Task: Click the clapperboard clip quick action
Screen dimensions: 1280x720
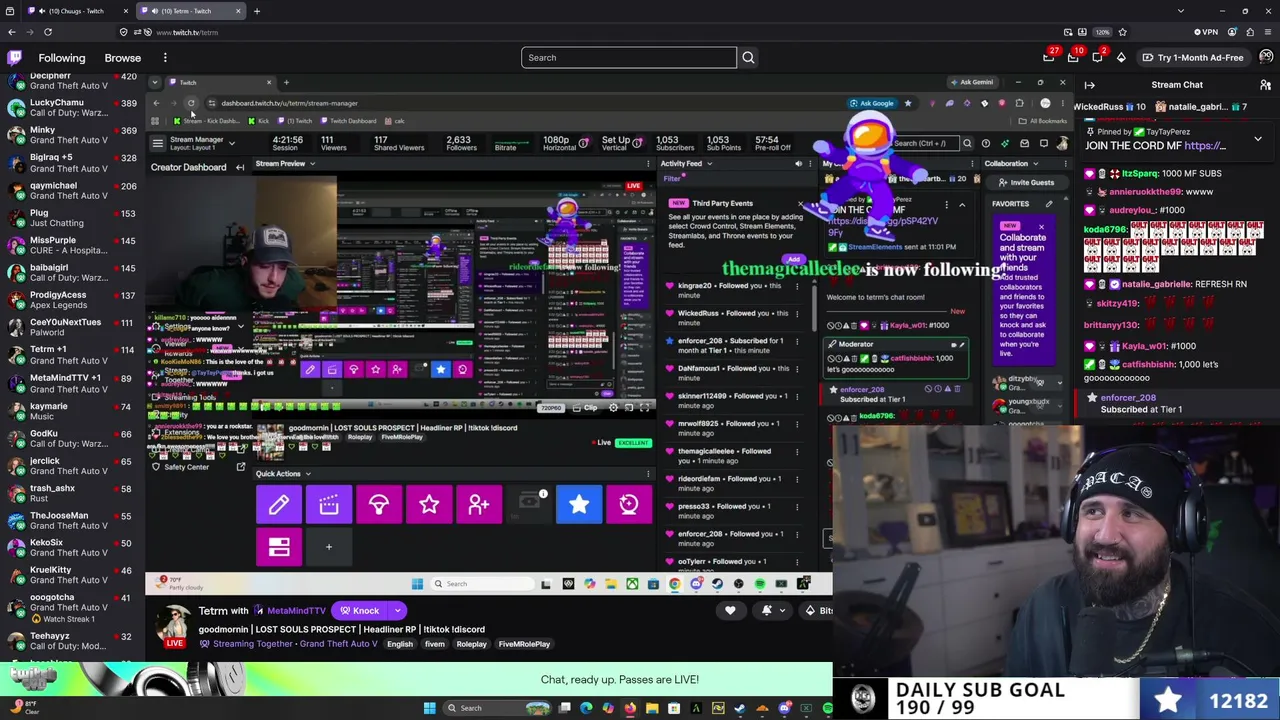Action: (x=329, y=505)
